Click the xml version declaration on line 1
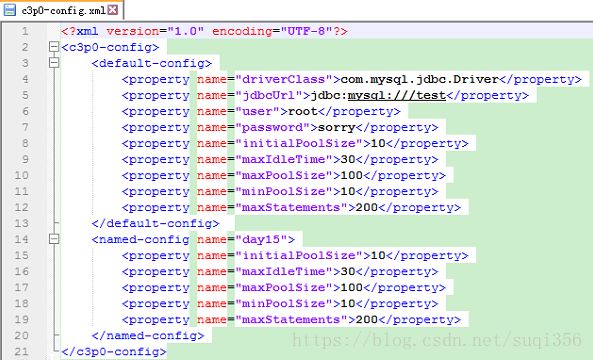Viewport: 593px width, 360px height. pyautogui.click(x=204, y=31)
